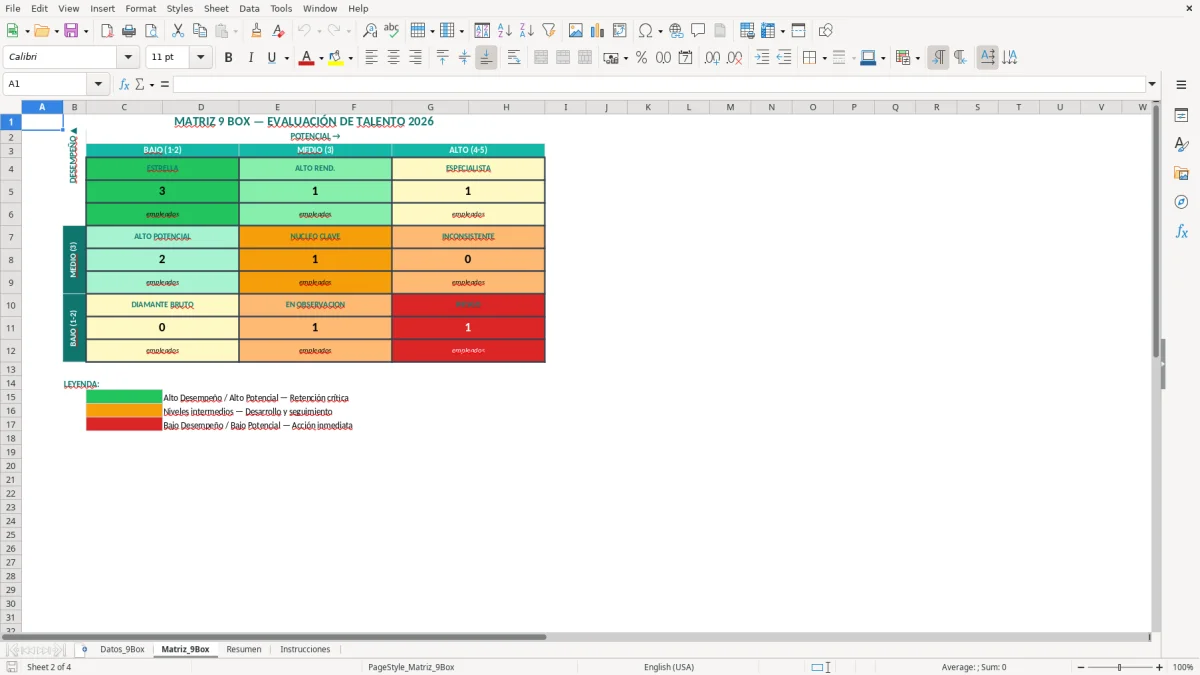Open the Draw Functions shapes icon
This screenshot has width=1200, height=675.
click(826, 31)
